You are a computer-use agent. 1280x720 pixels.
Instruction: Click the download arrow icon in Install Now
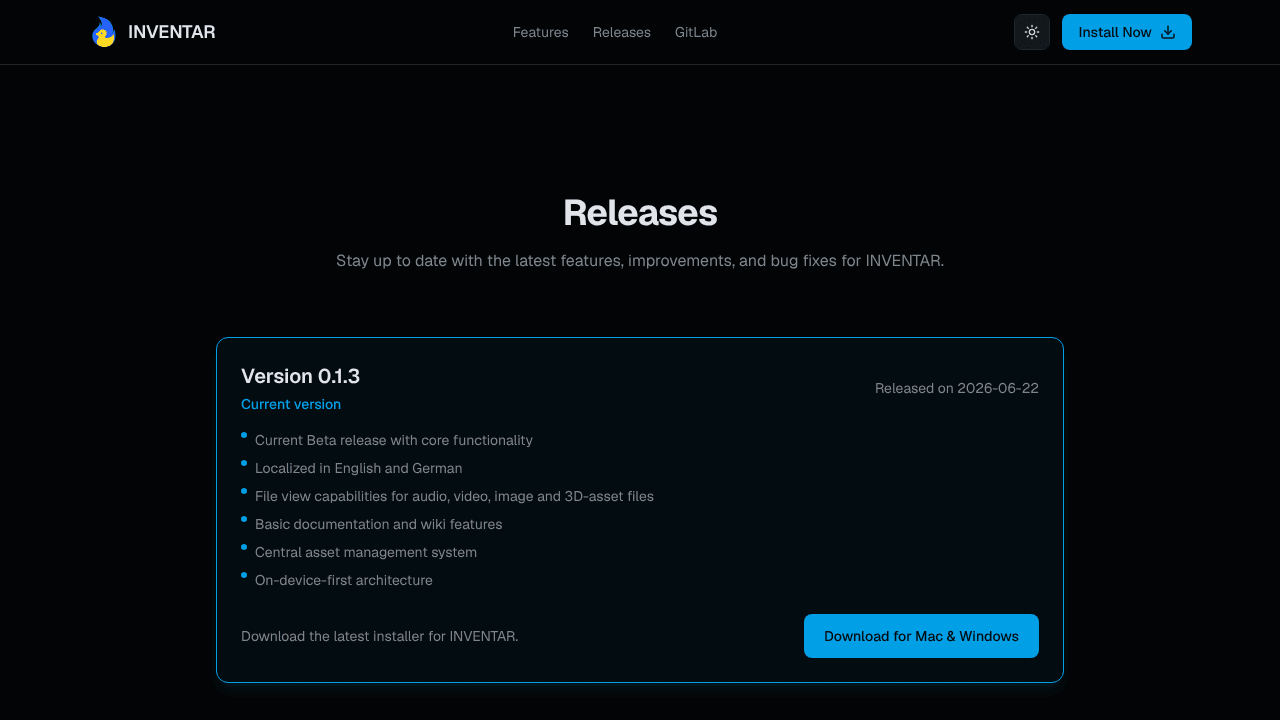click(x=1168, y=32)
